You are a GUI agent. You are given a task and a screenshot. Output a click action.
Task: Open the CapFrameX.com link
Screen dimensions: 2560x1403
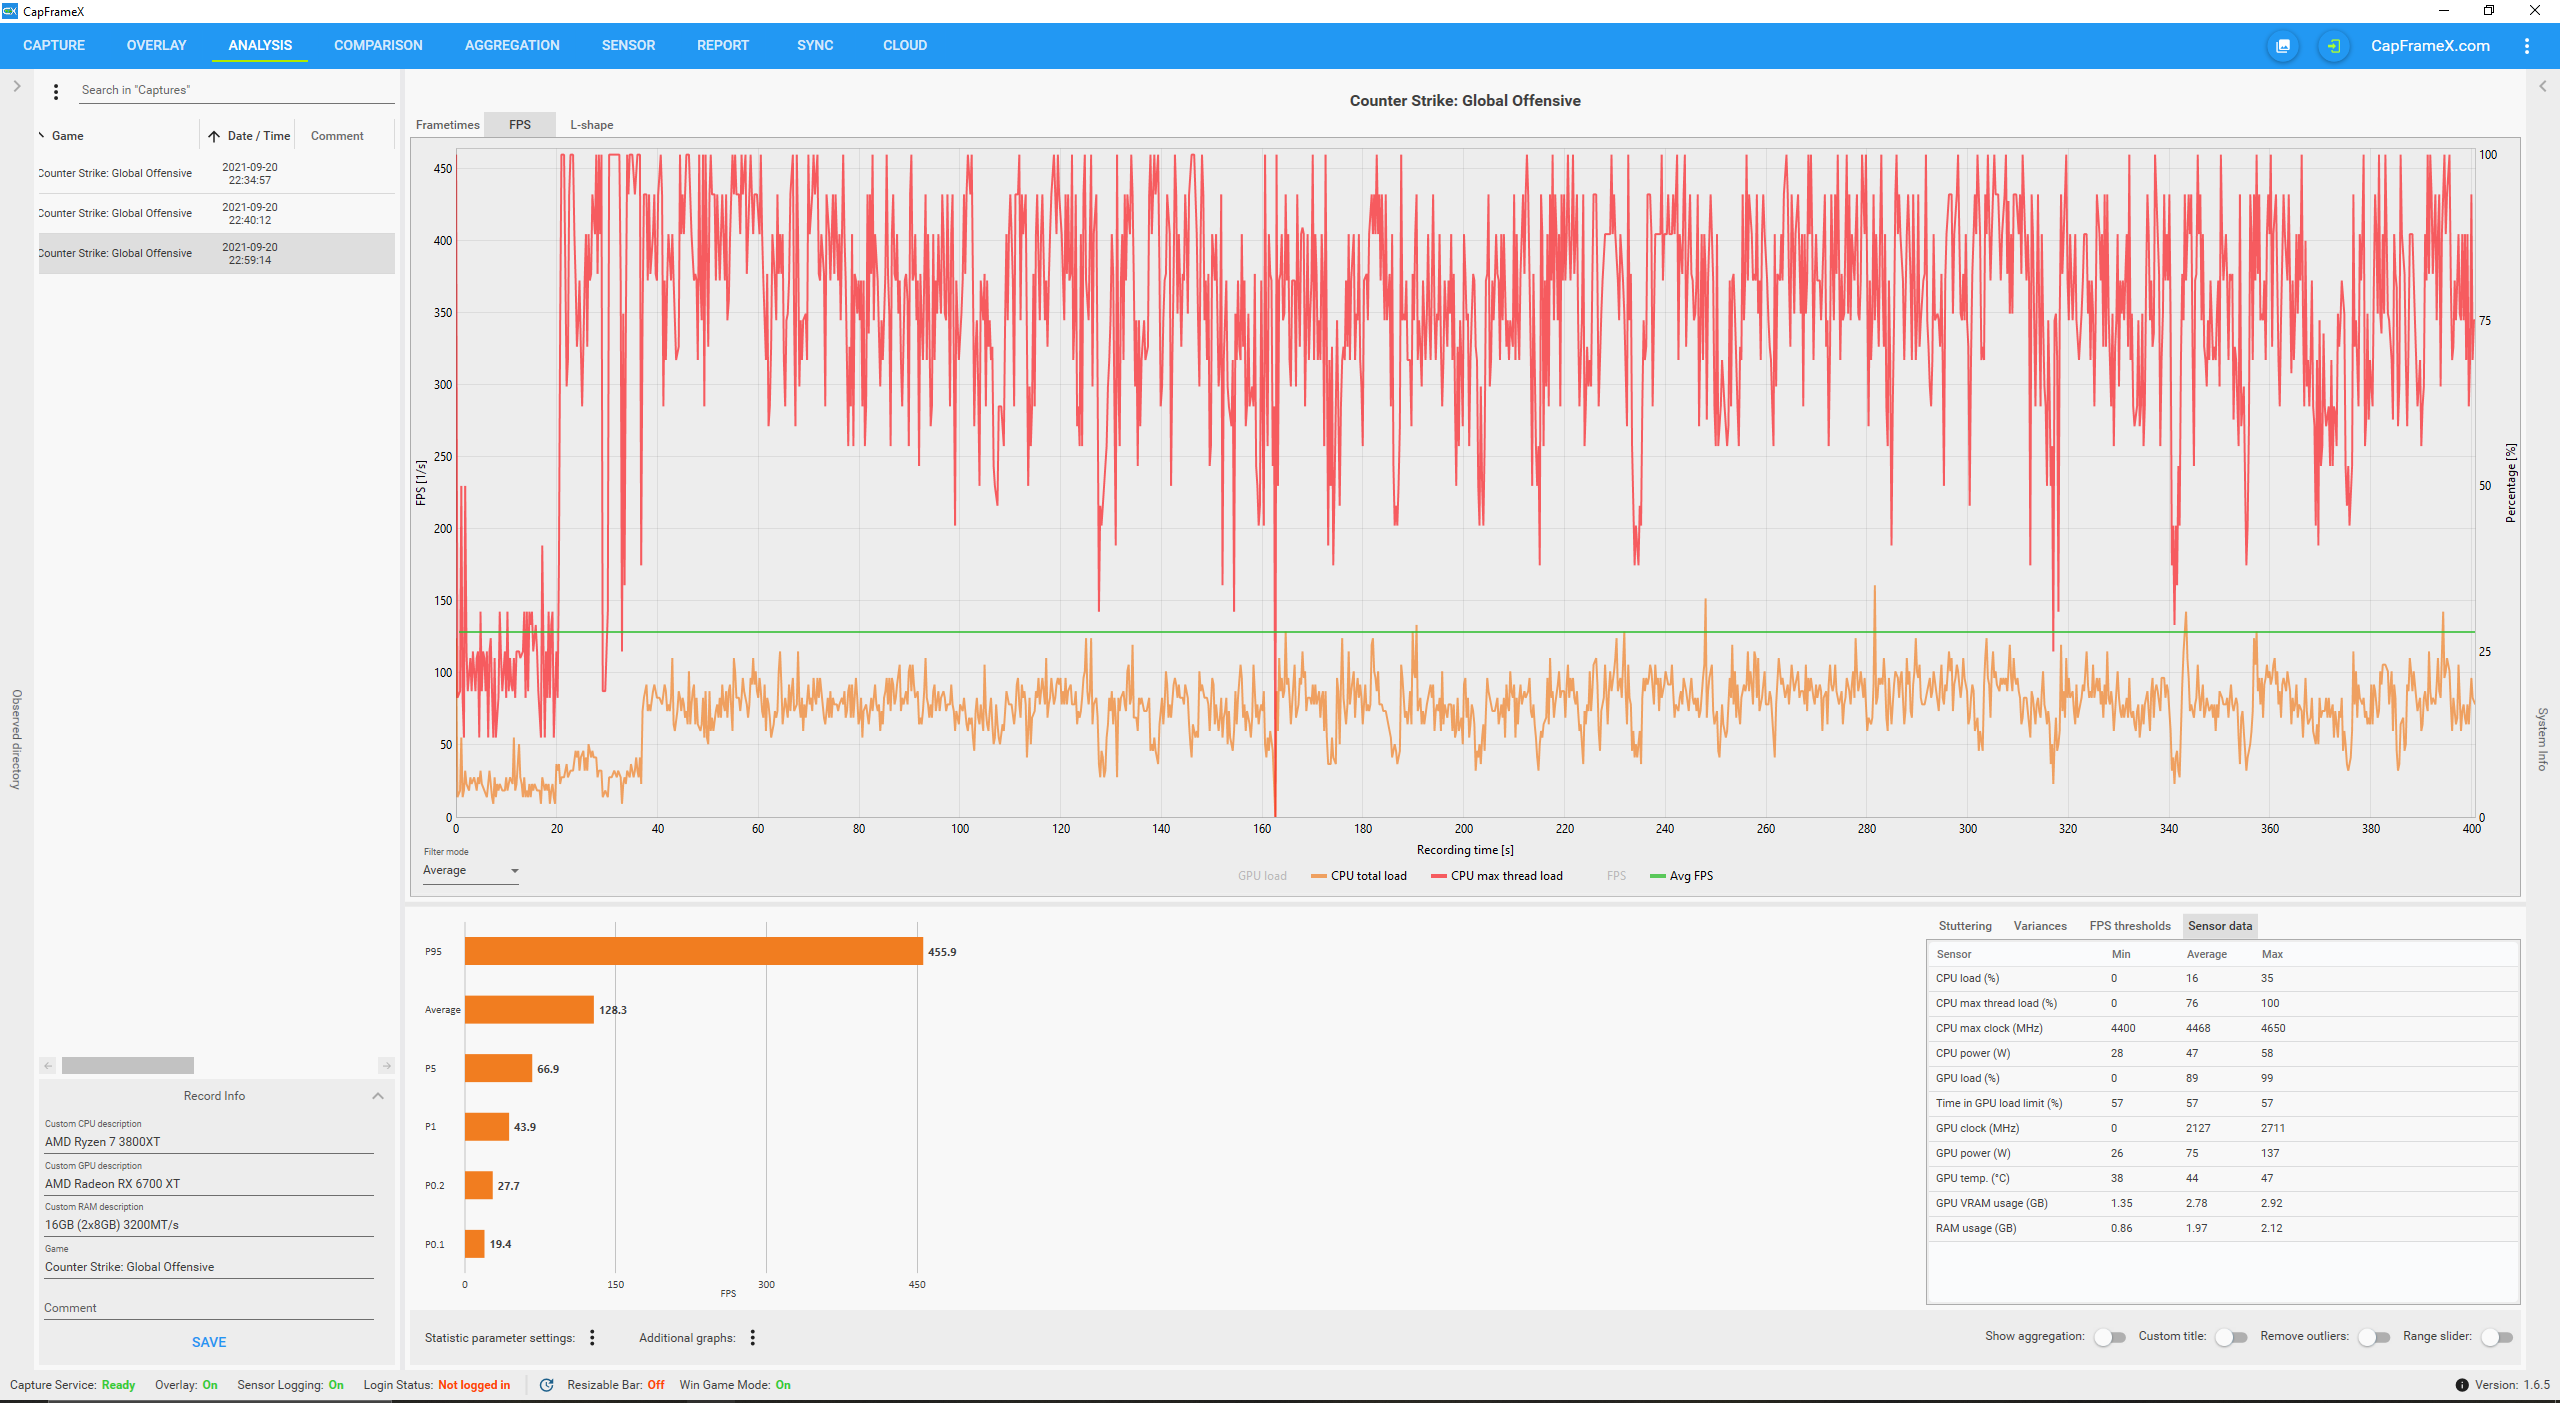coord(2430,46)
